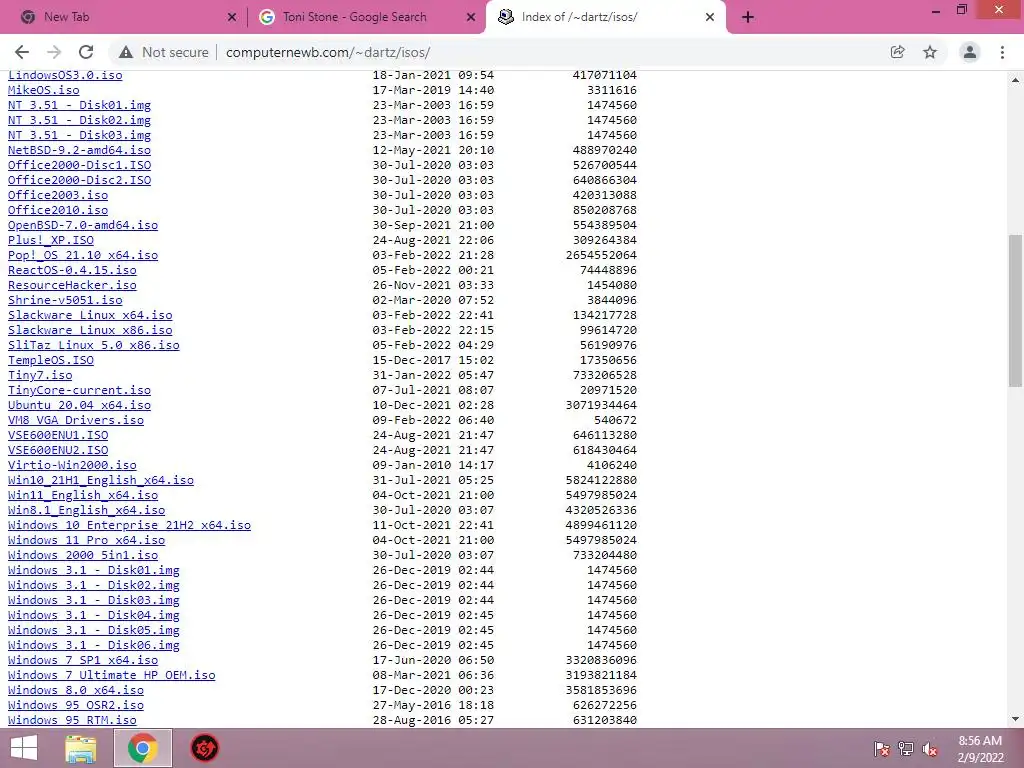This screenshot has width=1024, height=768.
Task: Share this page using share icon
Action: click(x=898, y=52)
